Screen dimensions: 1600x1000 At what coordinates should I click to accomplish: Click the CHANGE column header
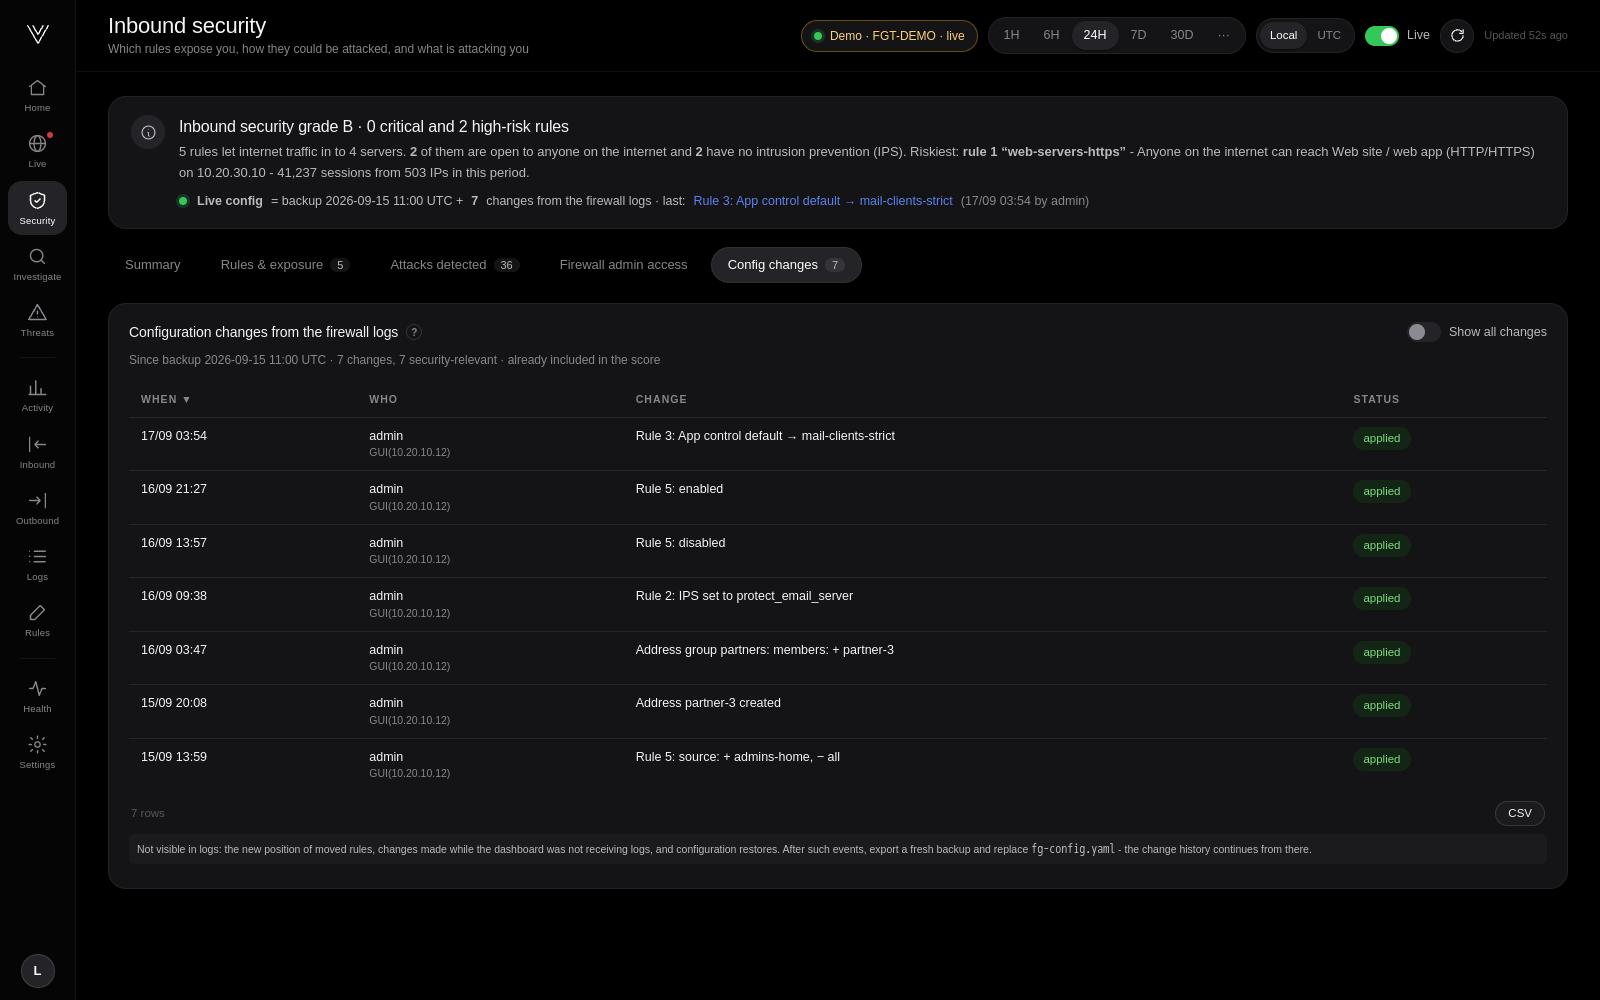point(661,399)
